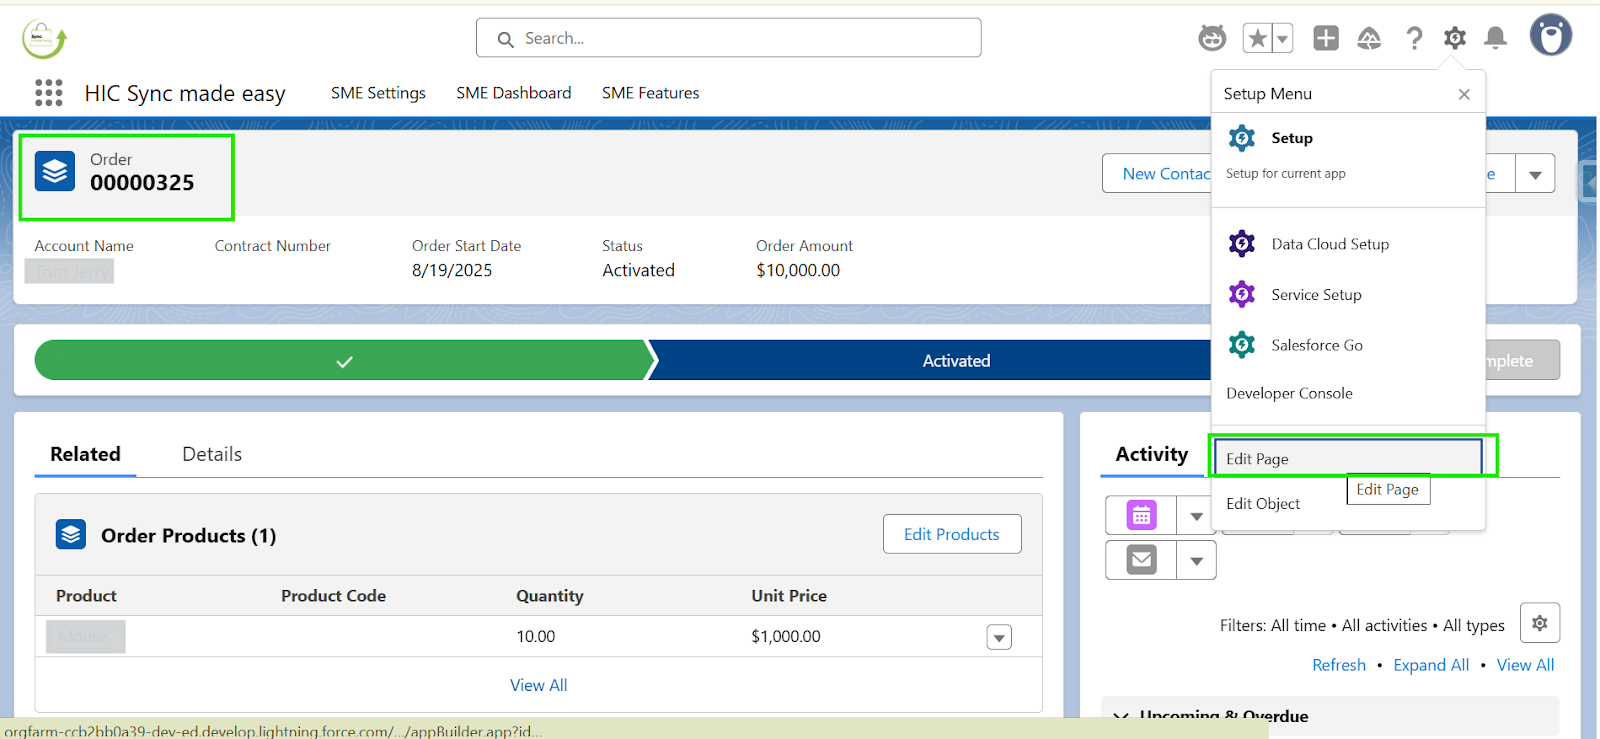Click the Product Code column header
The height and width of the screenshot is (739, 1600).
(333, 596)
